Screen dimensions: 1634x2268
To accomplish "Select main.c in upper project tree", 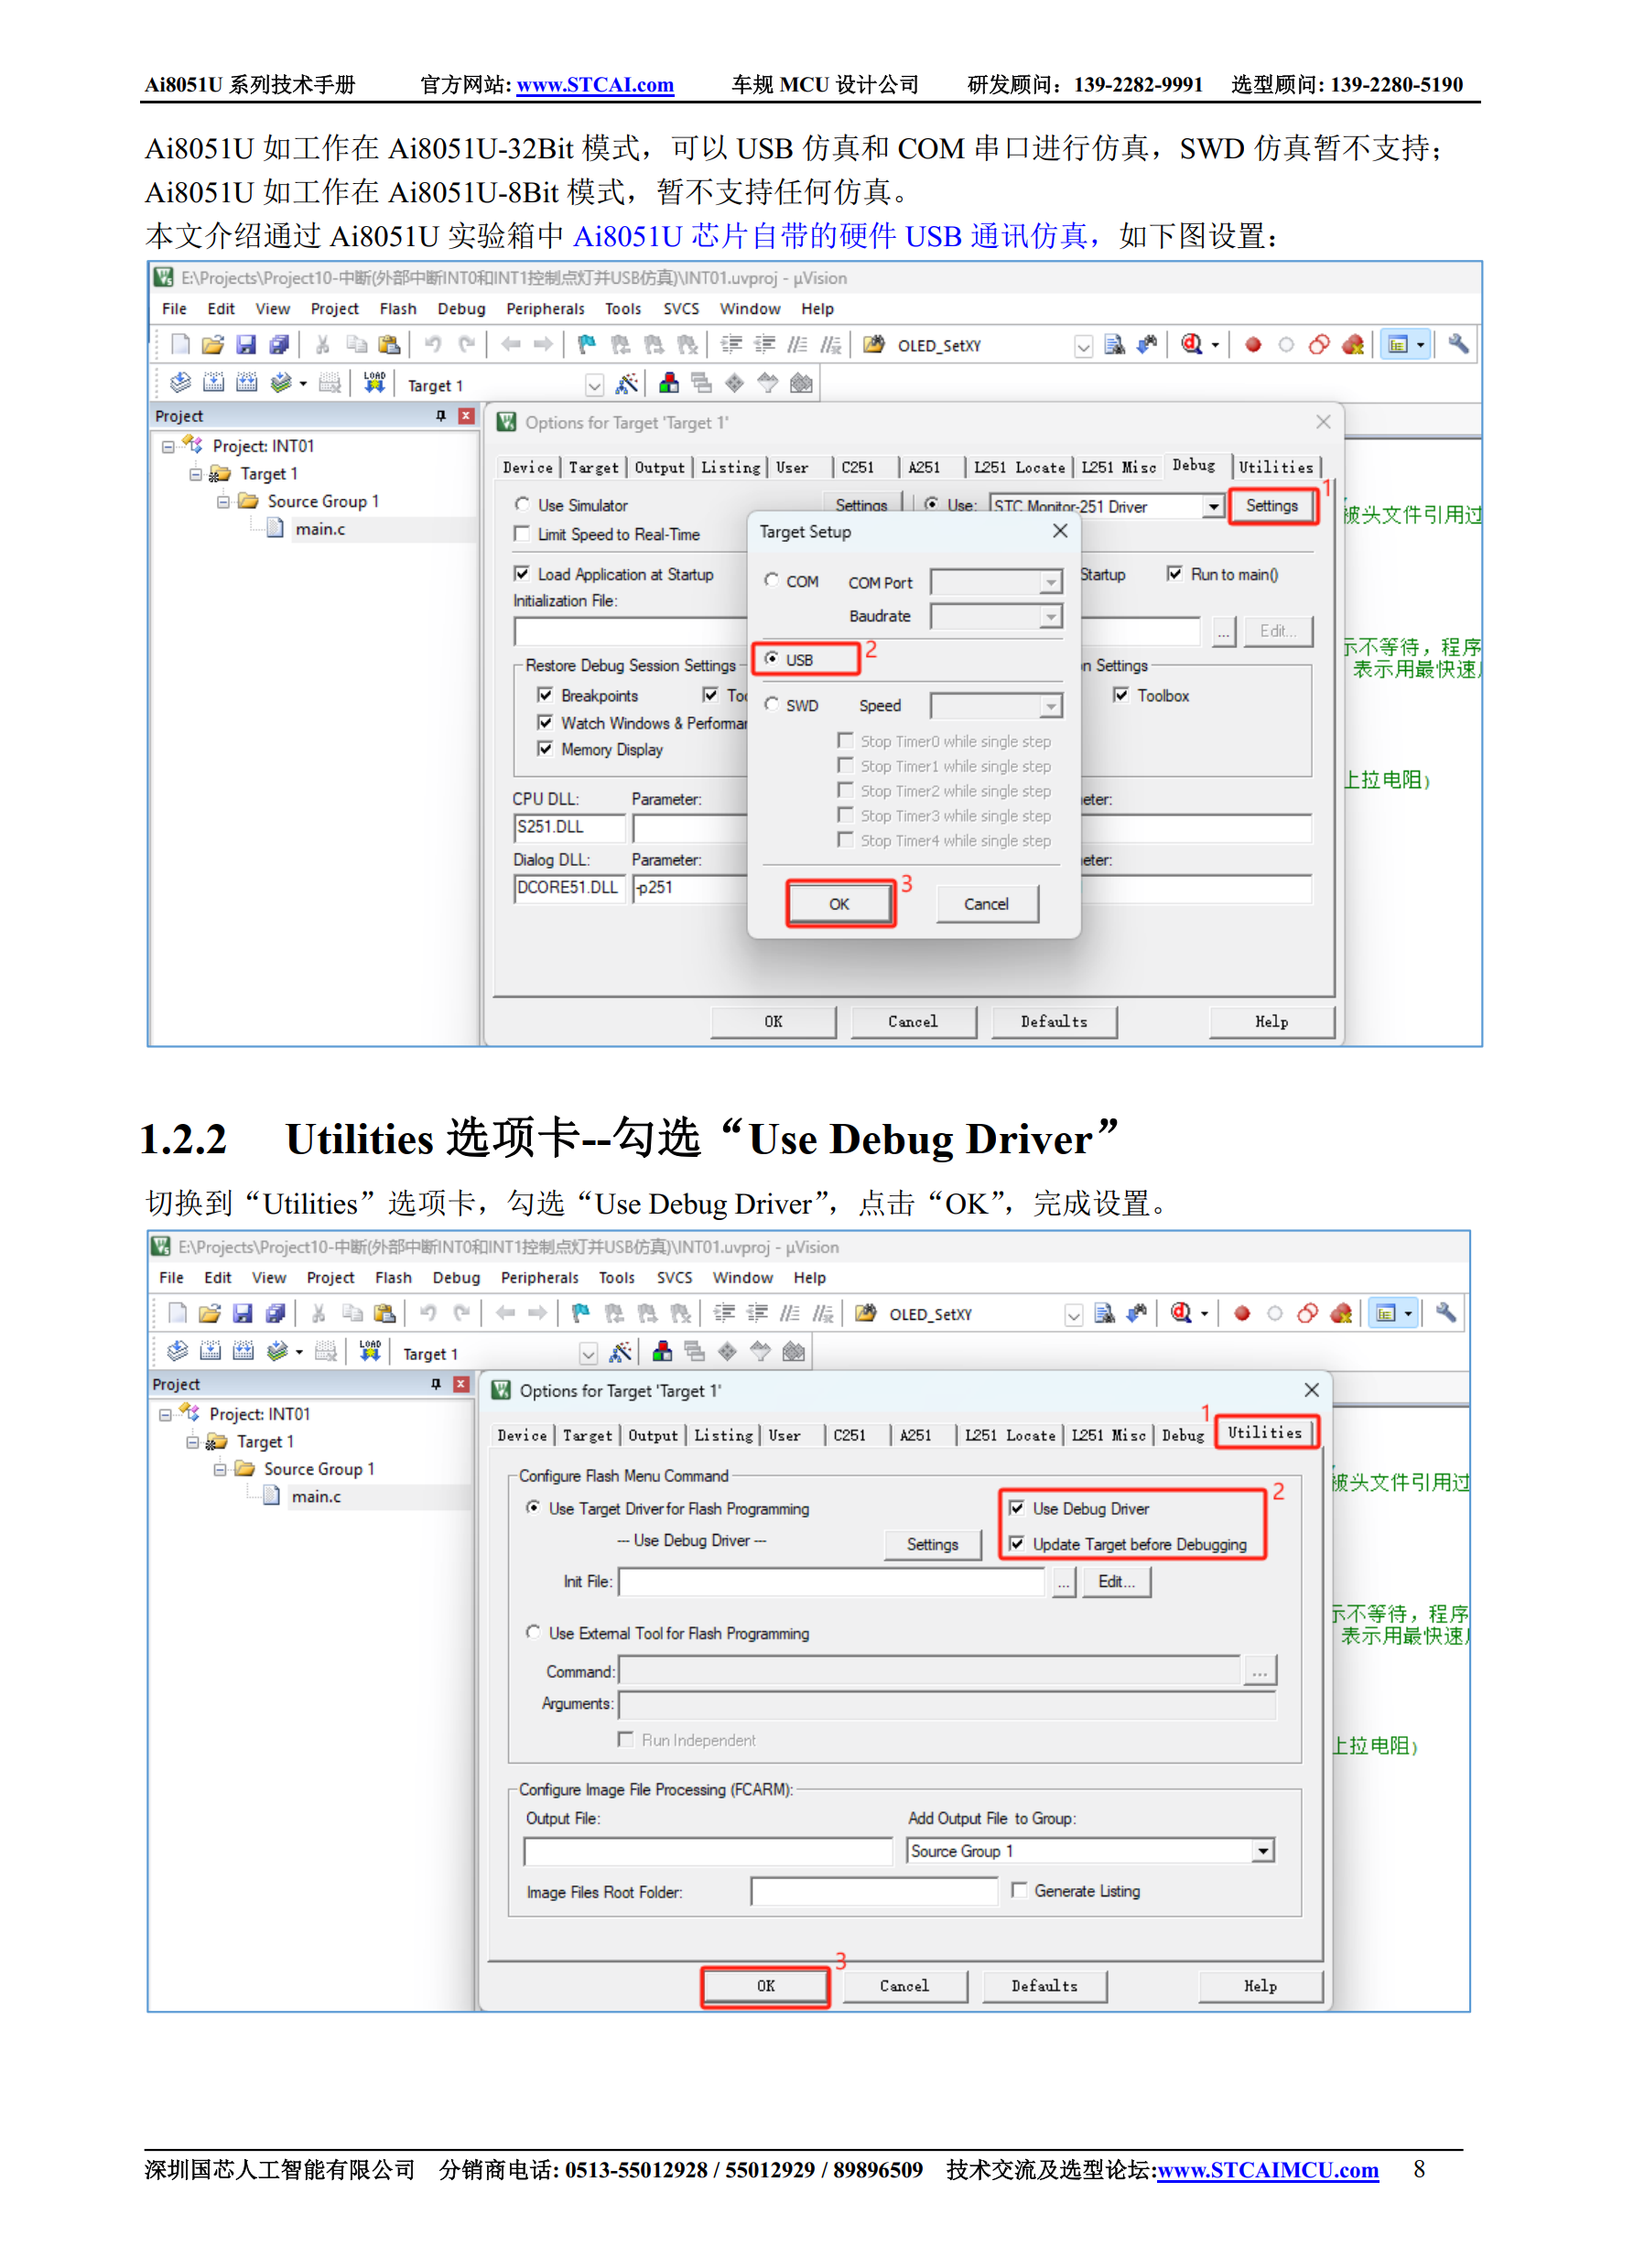I will point(320,529).
